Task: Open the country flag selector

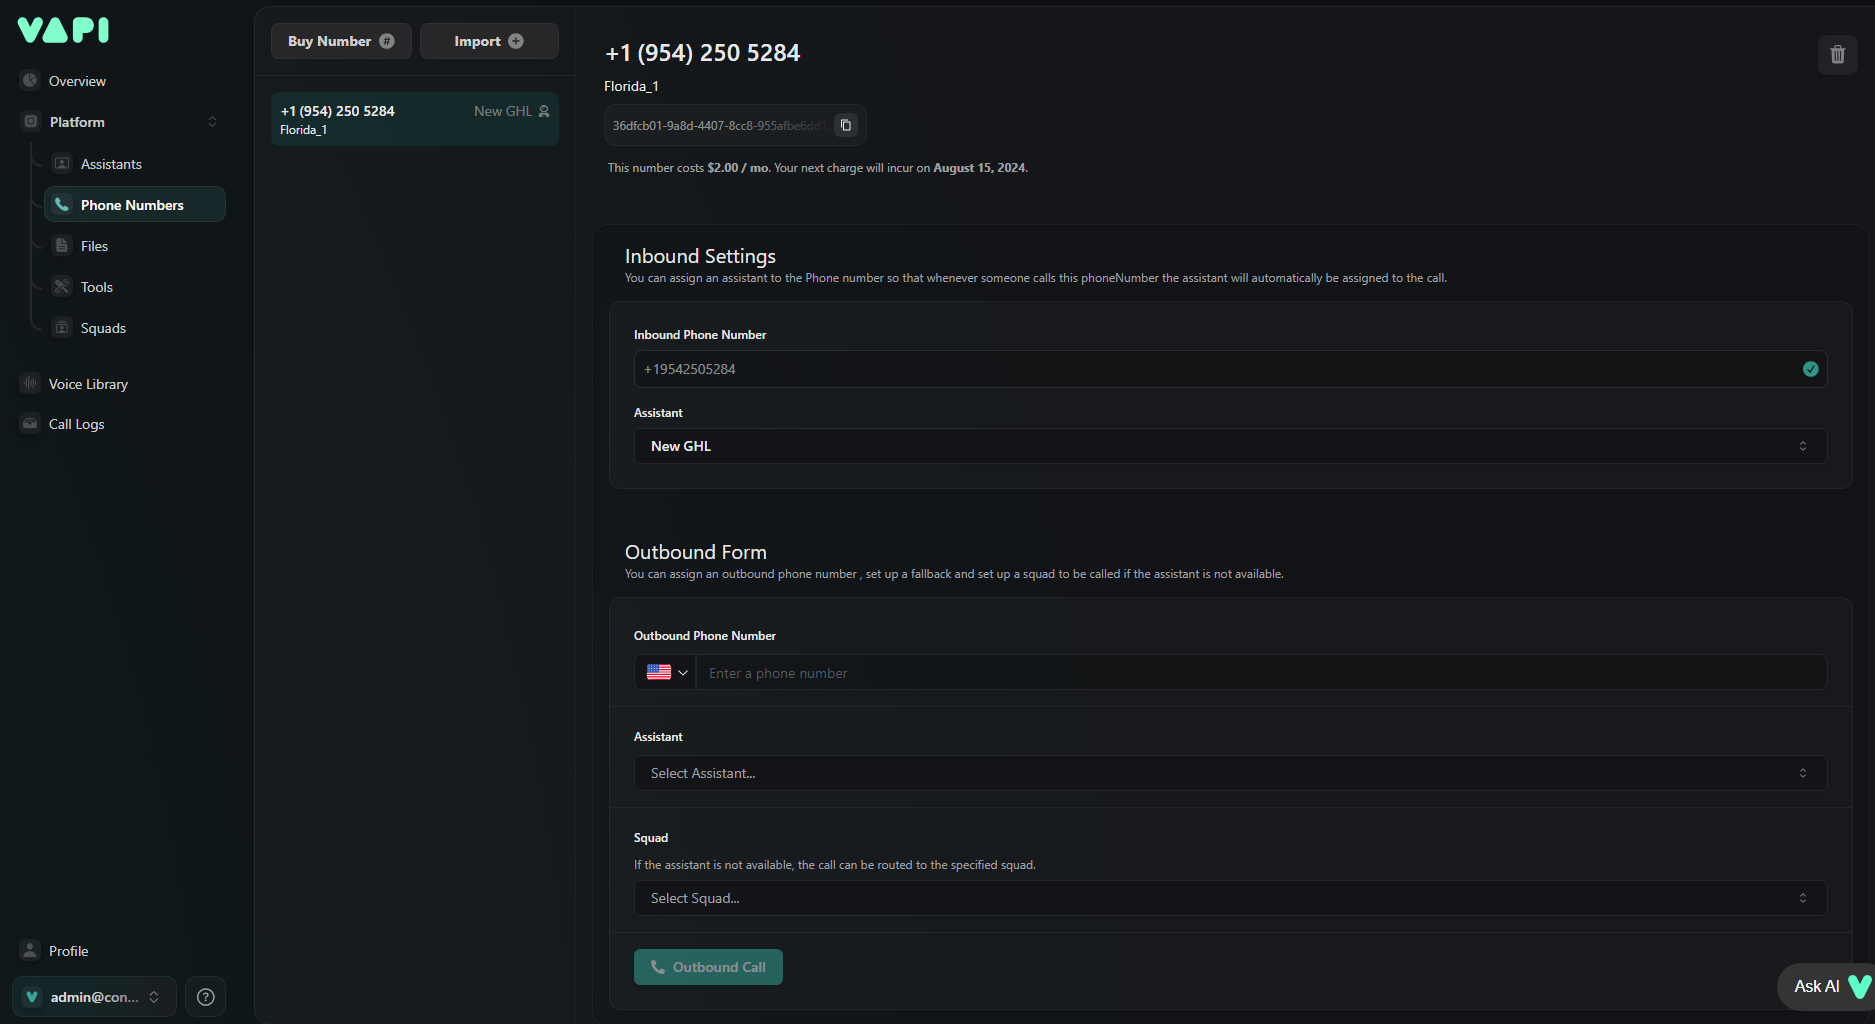Action: 666,673
